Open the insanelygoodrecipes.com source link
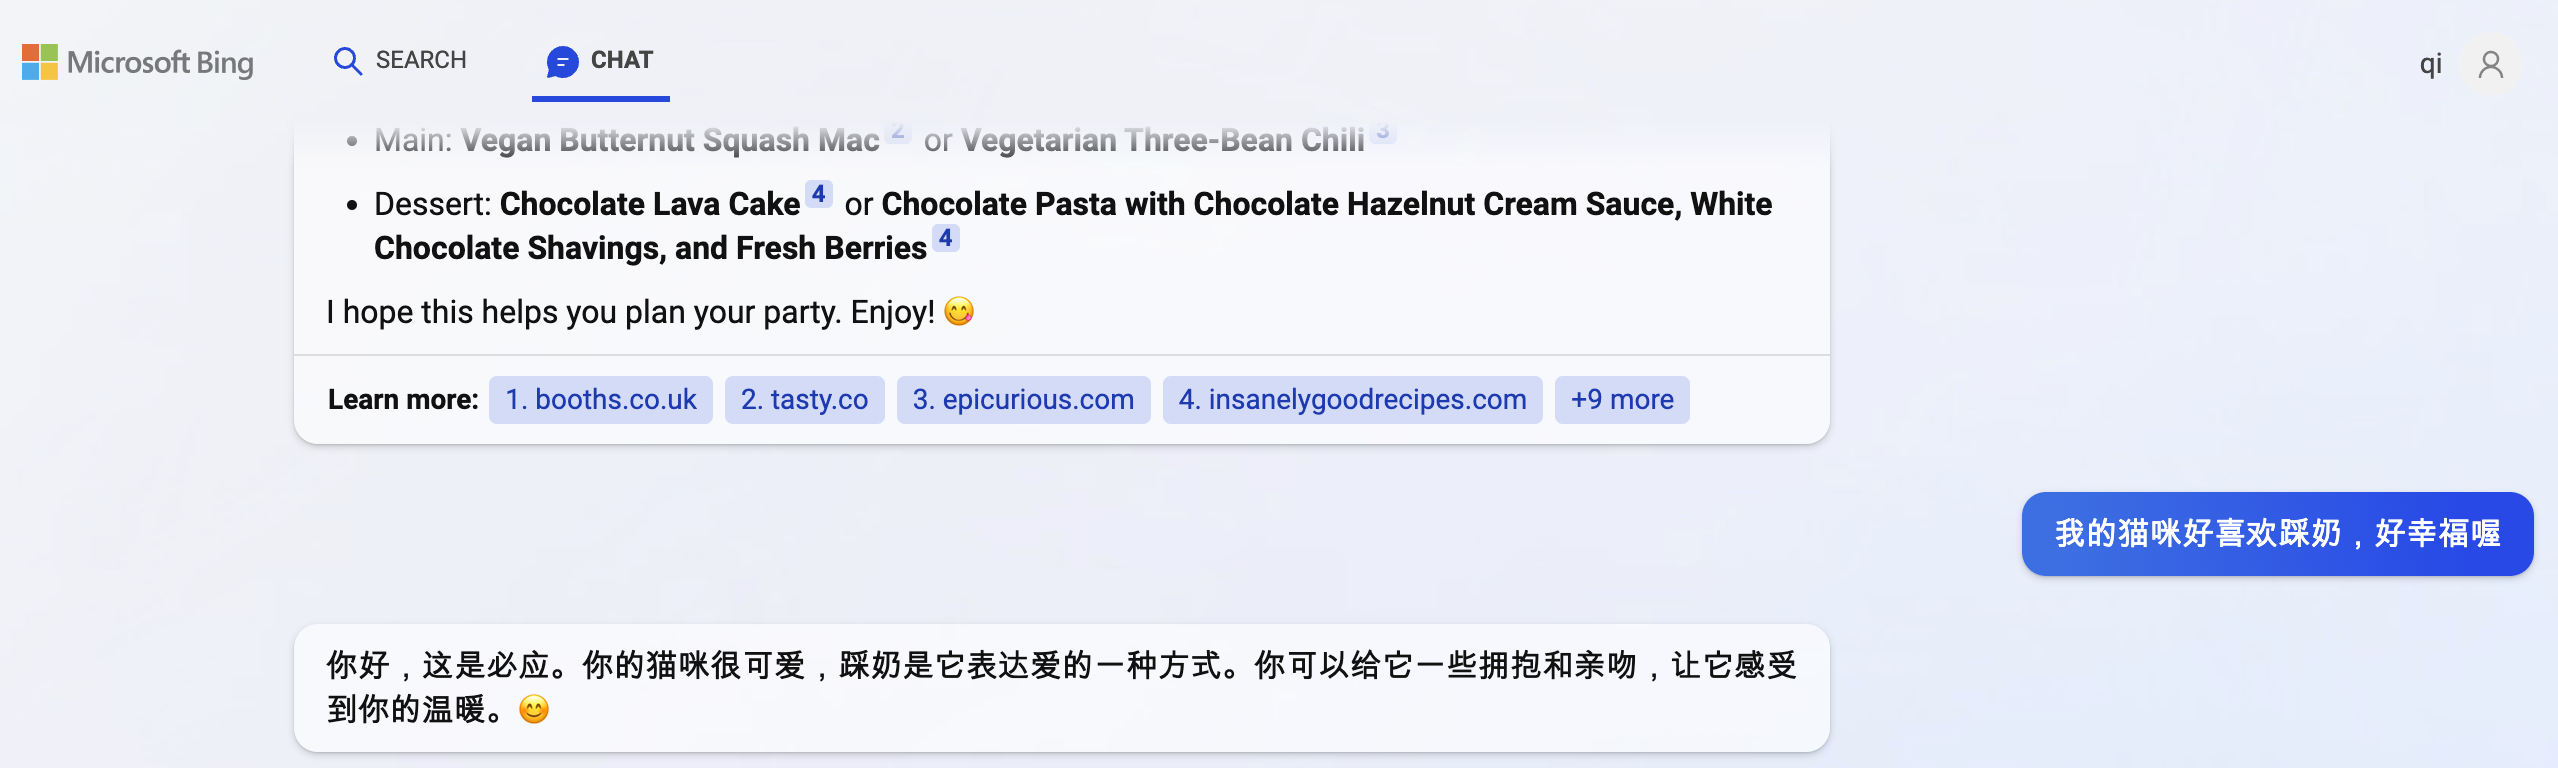This screenshot has height=768, width=2558. click(x=1352, y=400)
